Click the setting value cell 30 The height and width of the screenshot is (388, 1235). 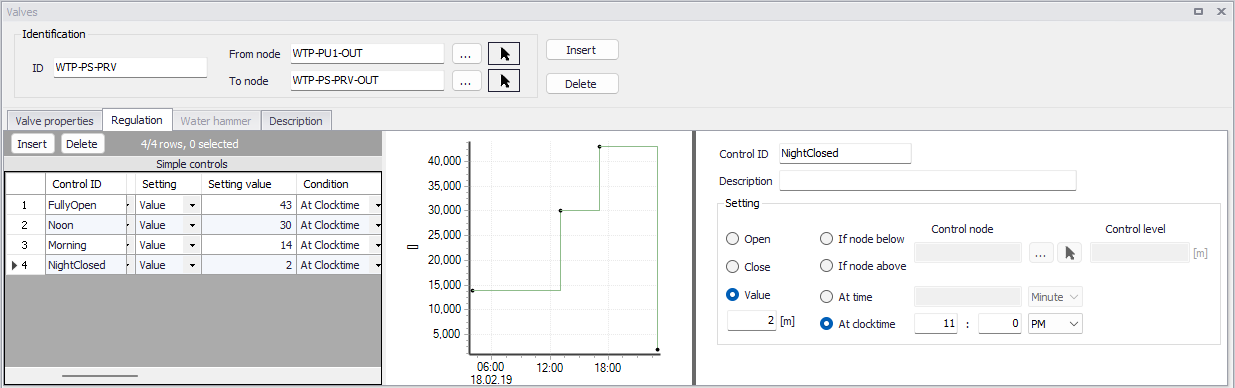(x=249, y=225)
